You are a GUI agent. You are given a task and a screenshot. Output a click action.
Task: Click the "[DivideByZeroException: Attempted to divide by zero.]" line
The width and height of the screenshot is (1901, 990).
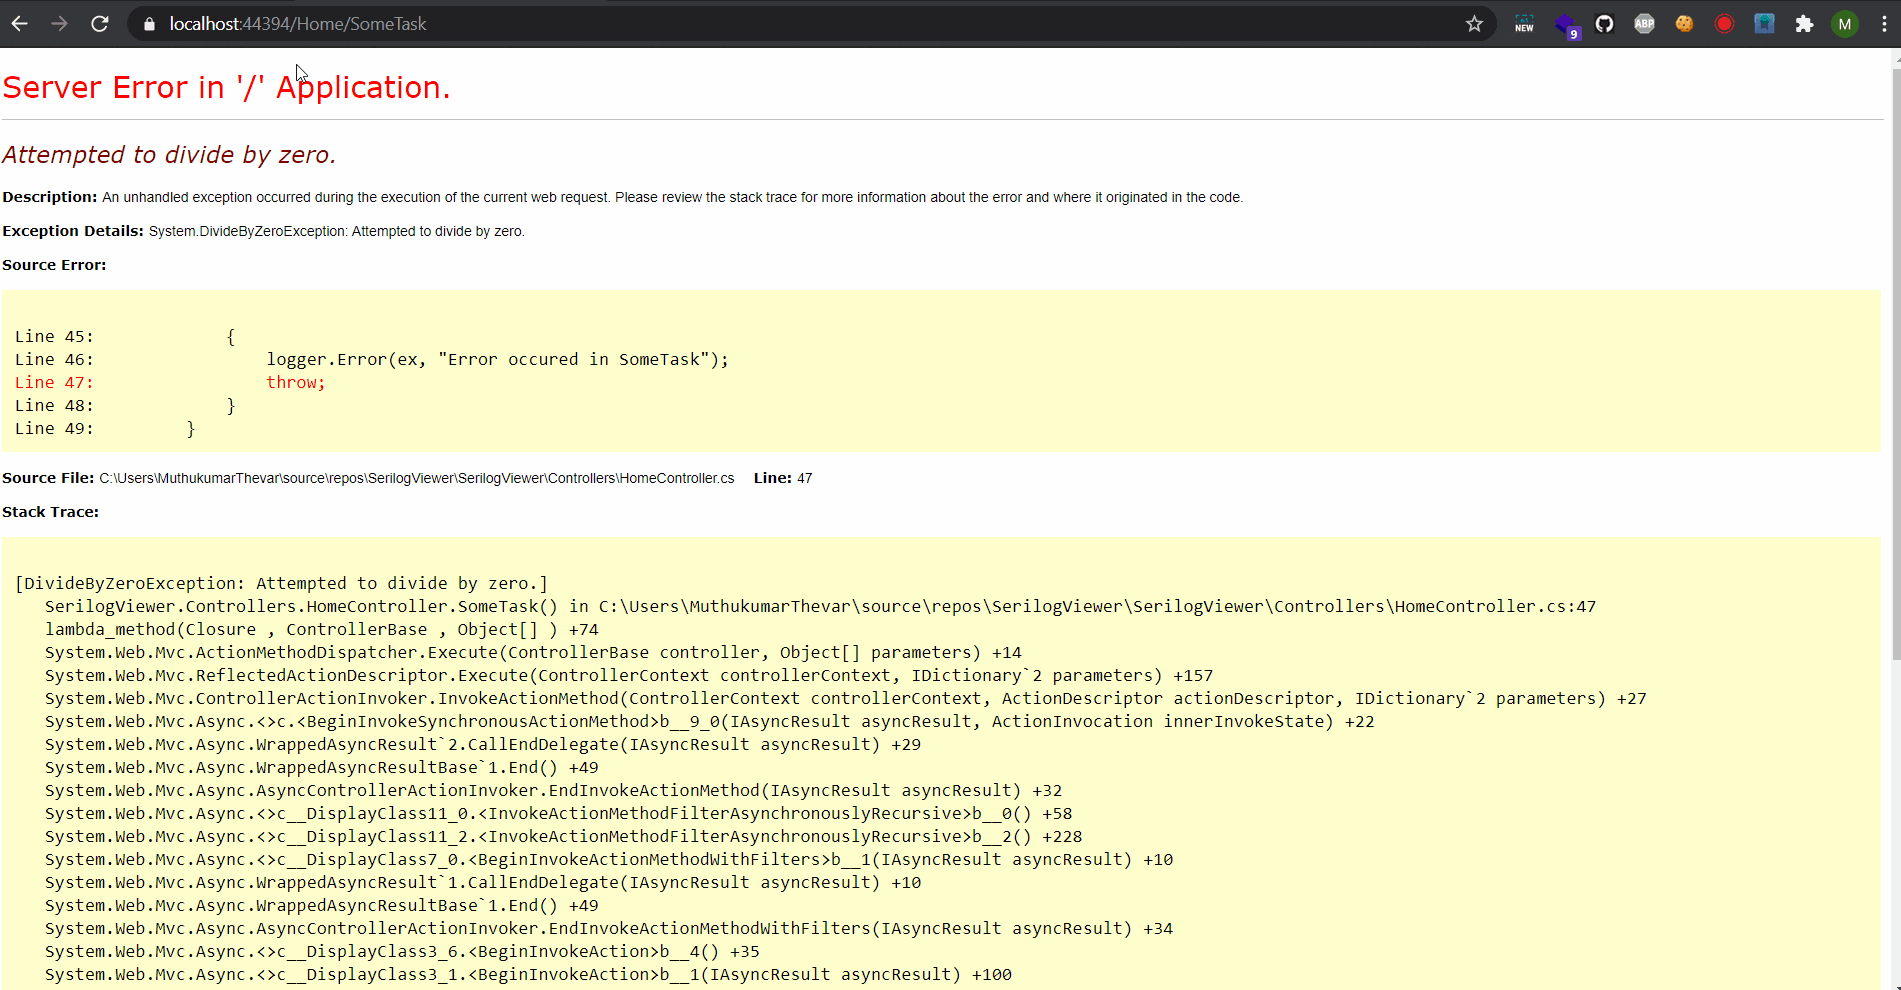coord(281,583)
